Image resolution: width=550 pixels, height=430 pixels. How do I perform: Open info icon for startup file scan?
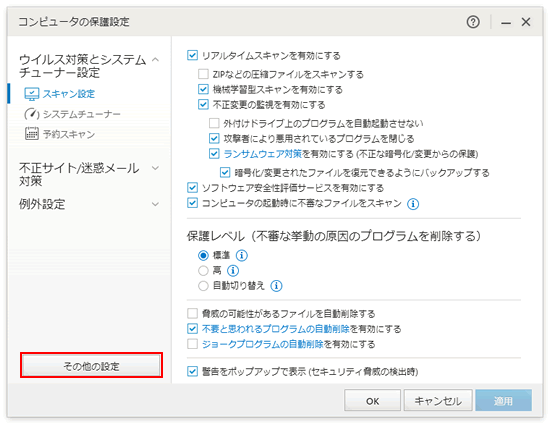pyautogui.click(x=413, y=204)
